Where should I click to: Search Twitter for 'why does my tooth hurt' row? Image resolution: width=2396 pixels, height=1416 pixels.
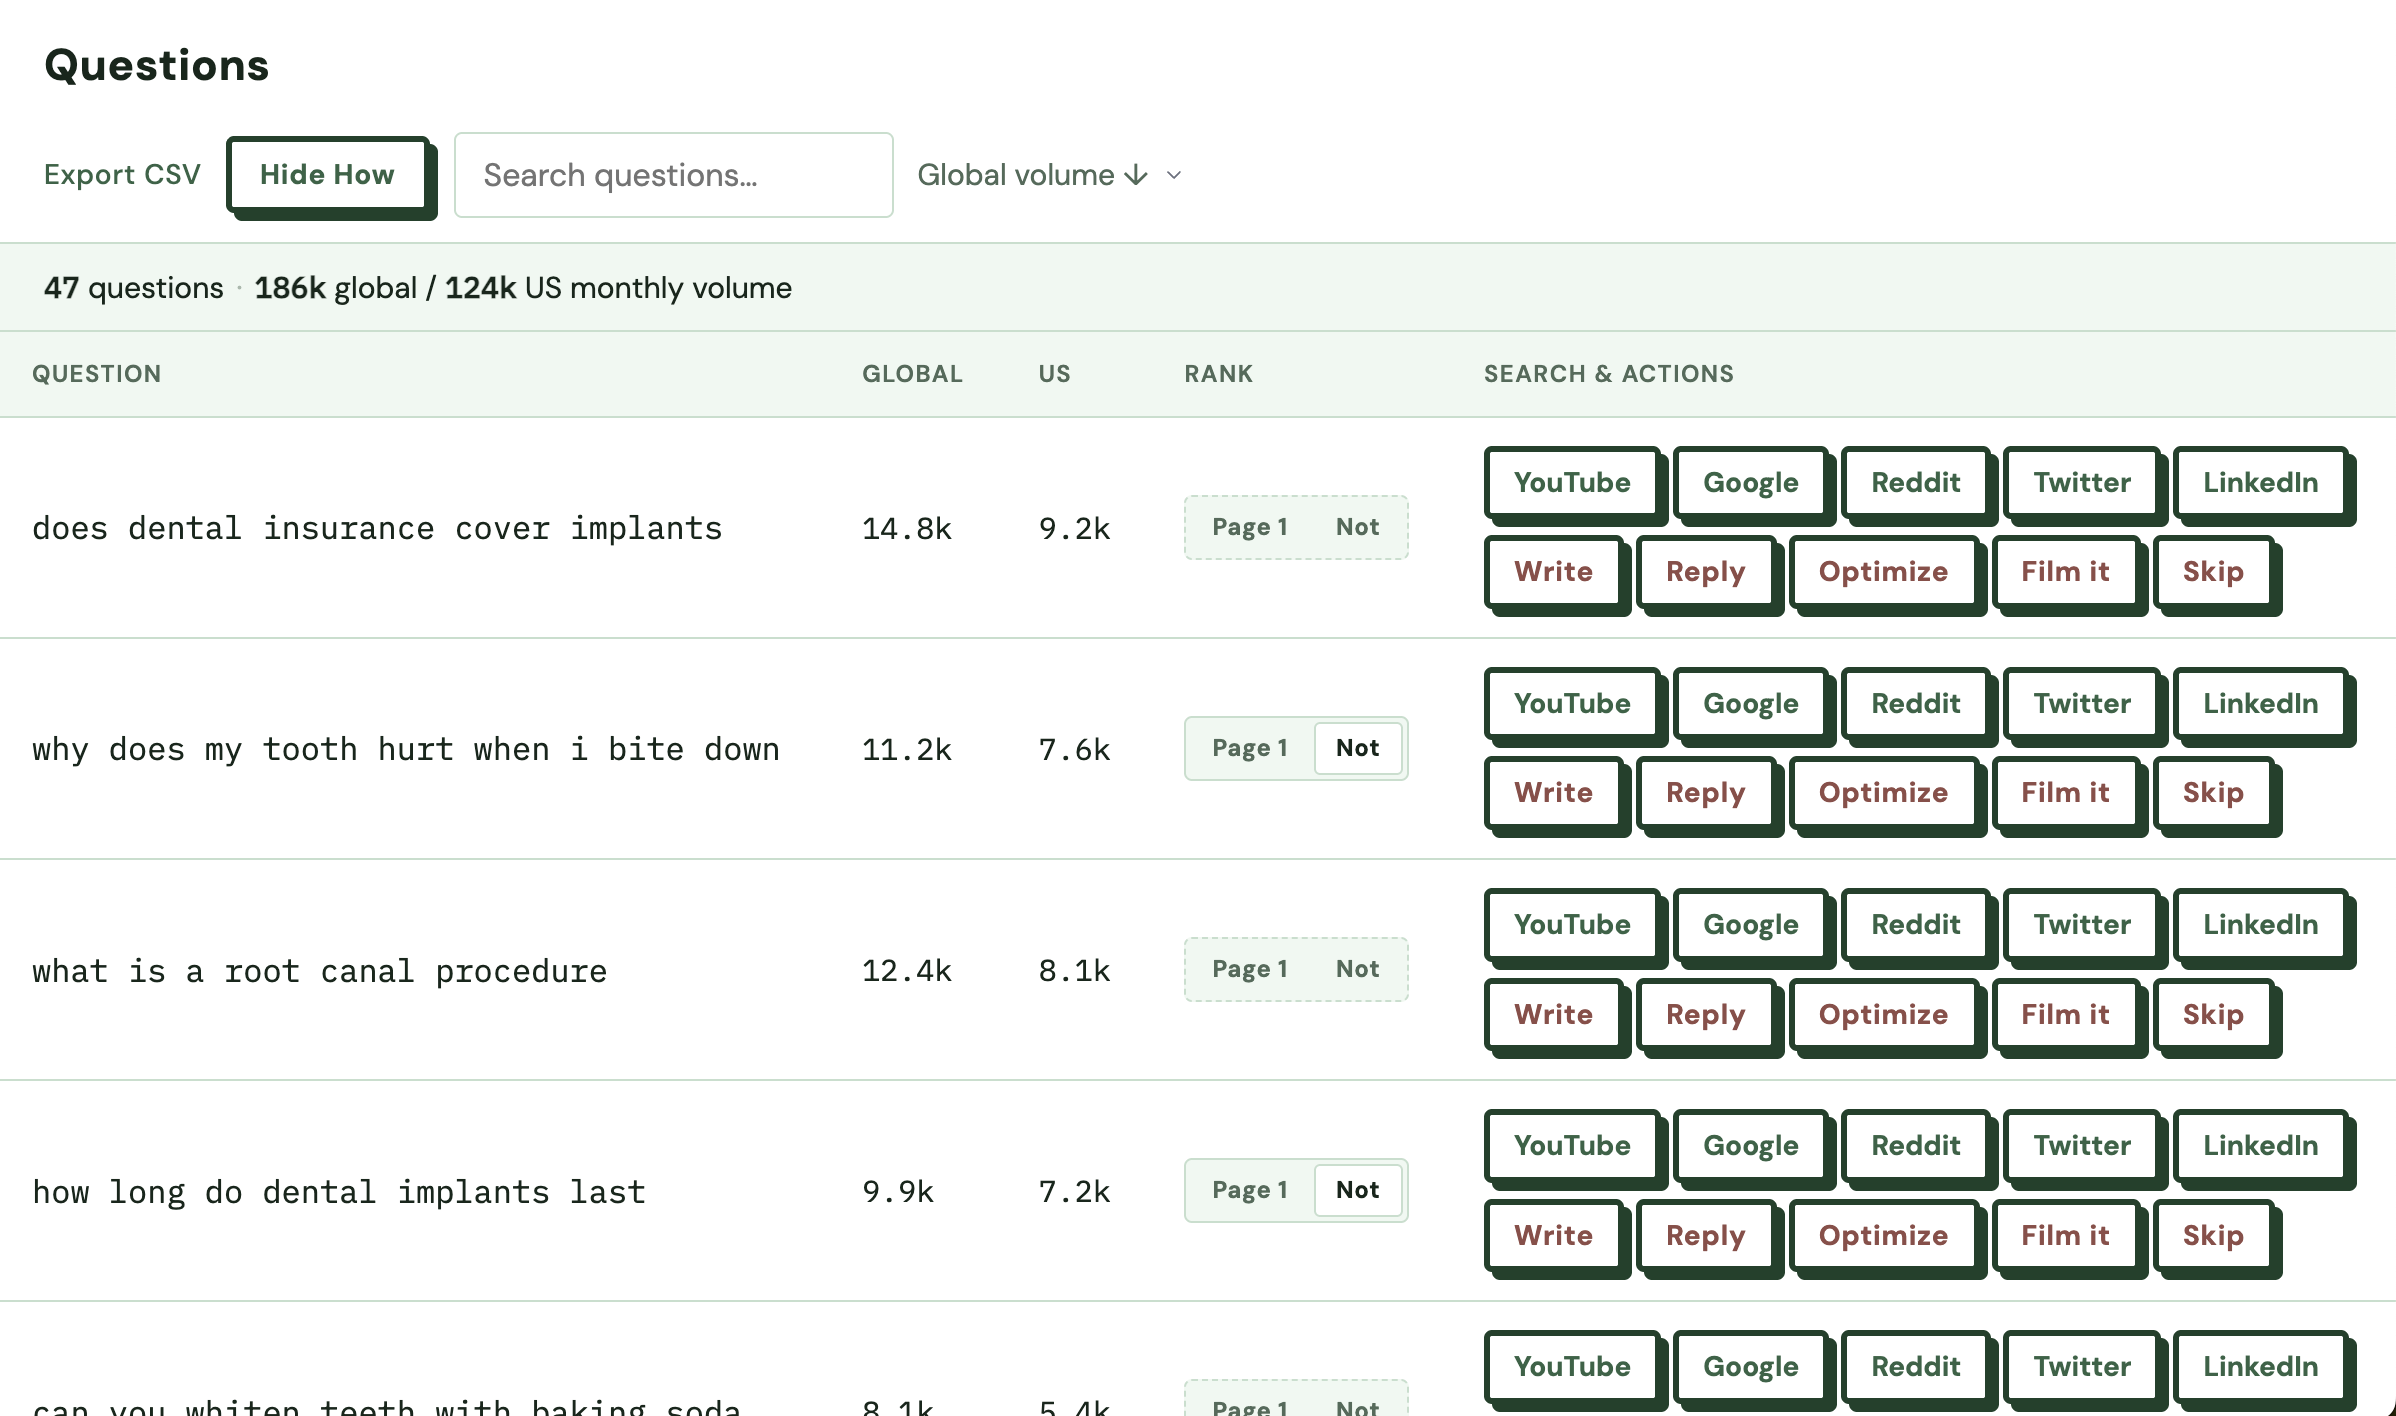2082,703
